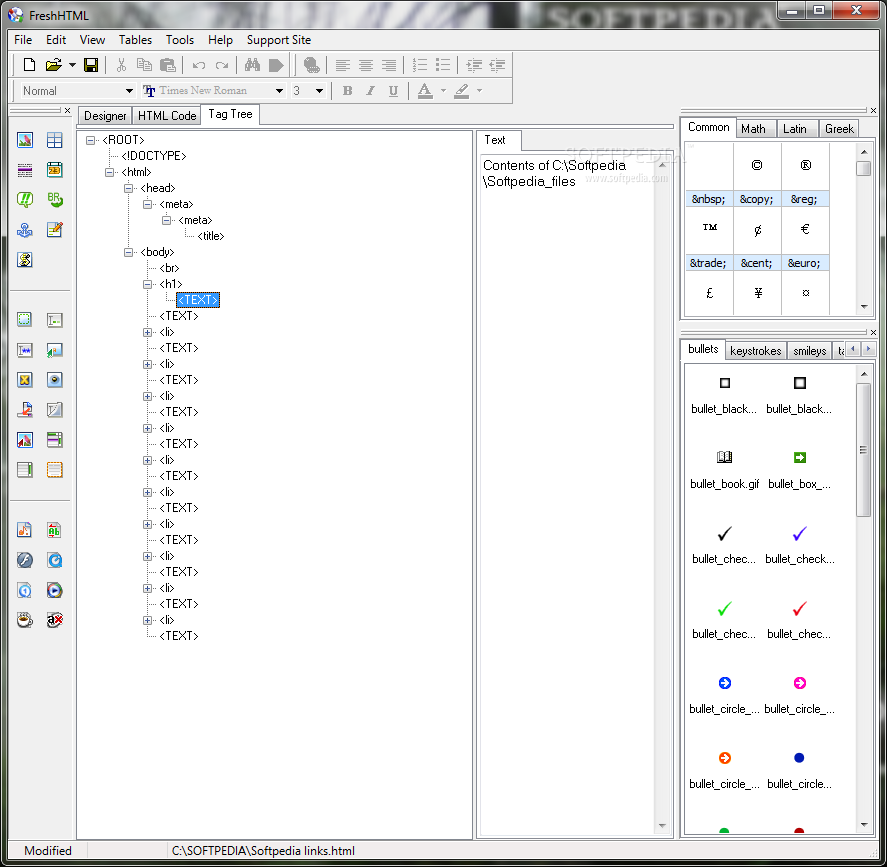This screenshot has height=867, width=887.
Task: Open the arrow next to the open folder icon
Action: pos(72,65)
